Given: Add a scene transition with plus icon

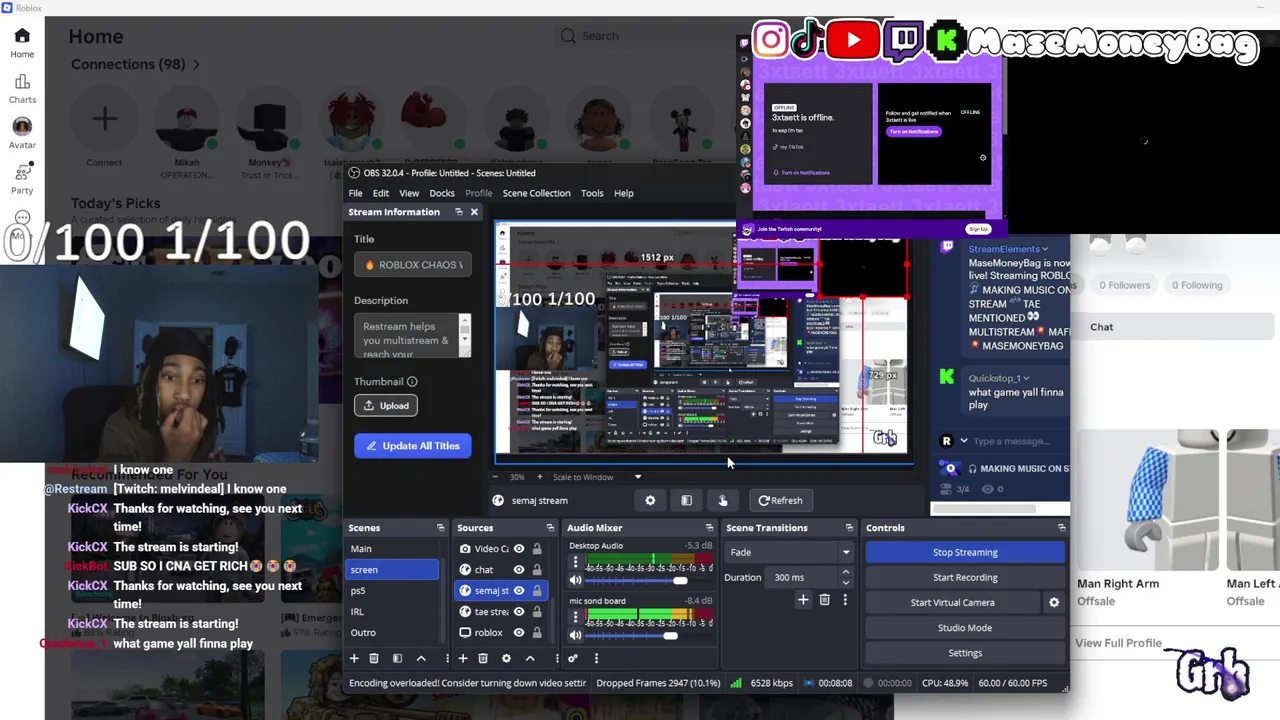Looking at the screenshot, I should [x=803, y=600].
